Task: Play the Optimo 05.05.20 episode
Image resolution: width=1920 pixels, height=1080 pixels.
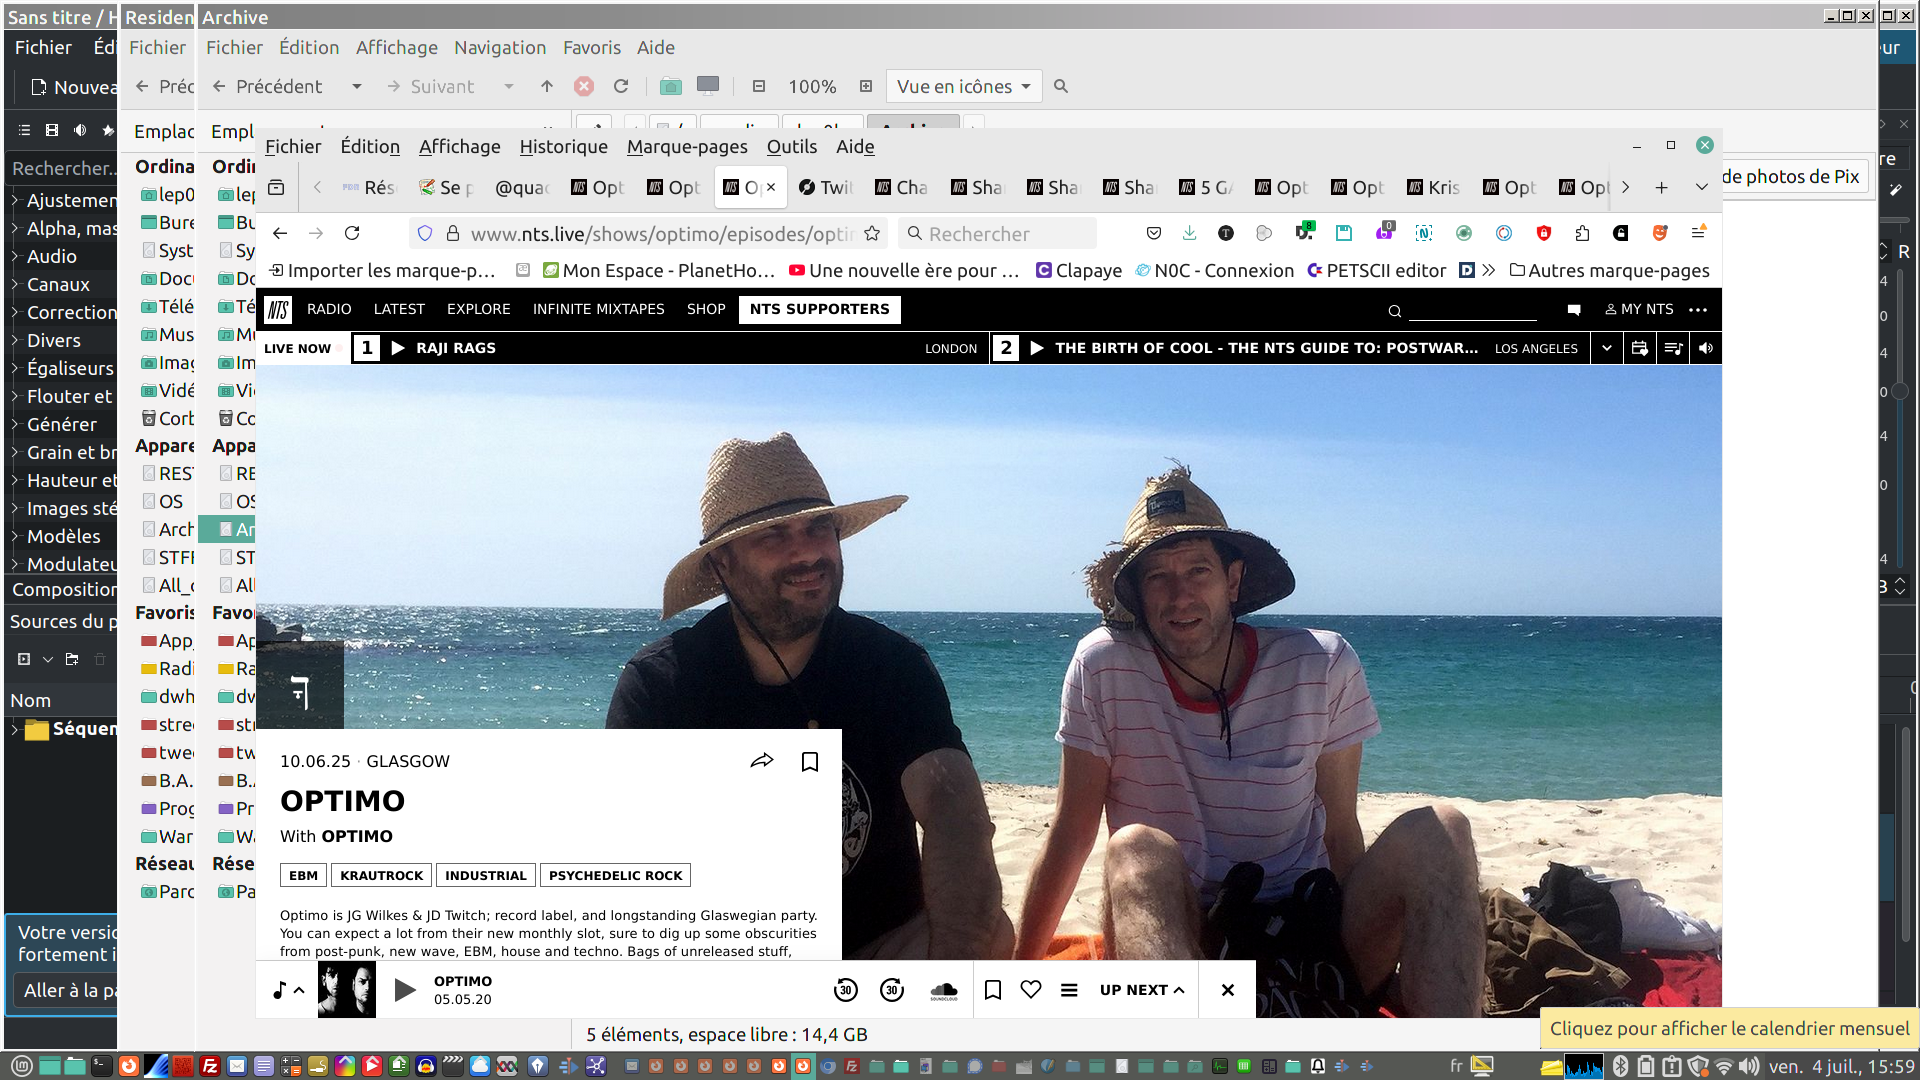Action: (x=405, y=990)
